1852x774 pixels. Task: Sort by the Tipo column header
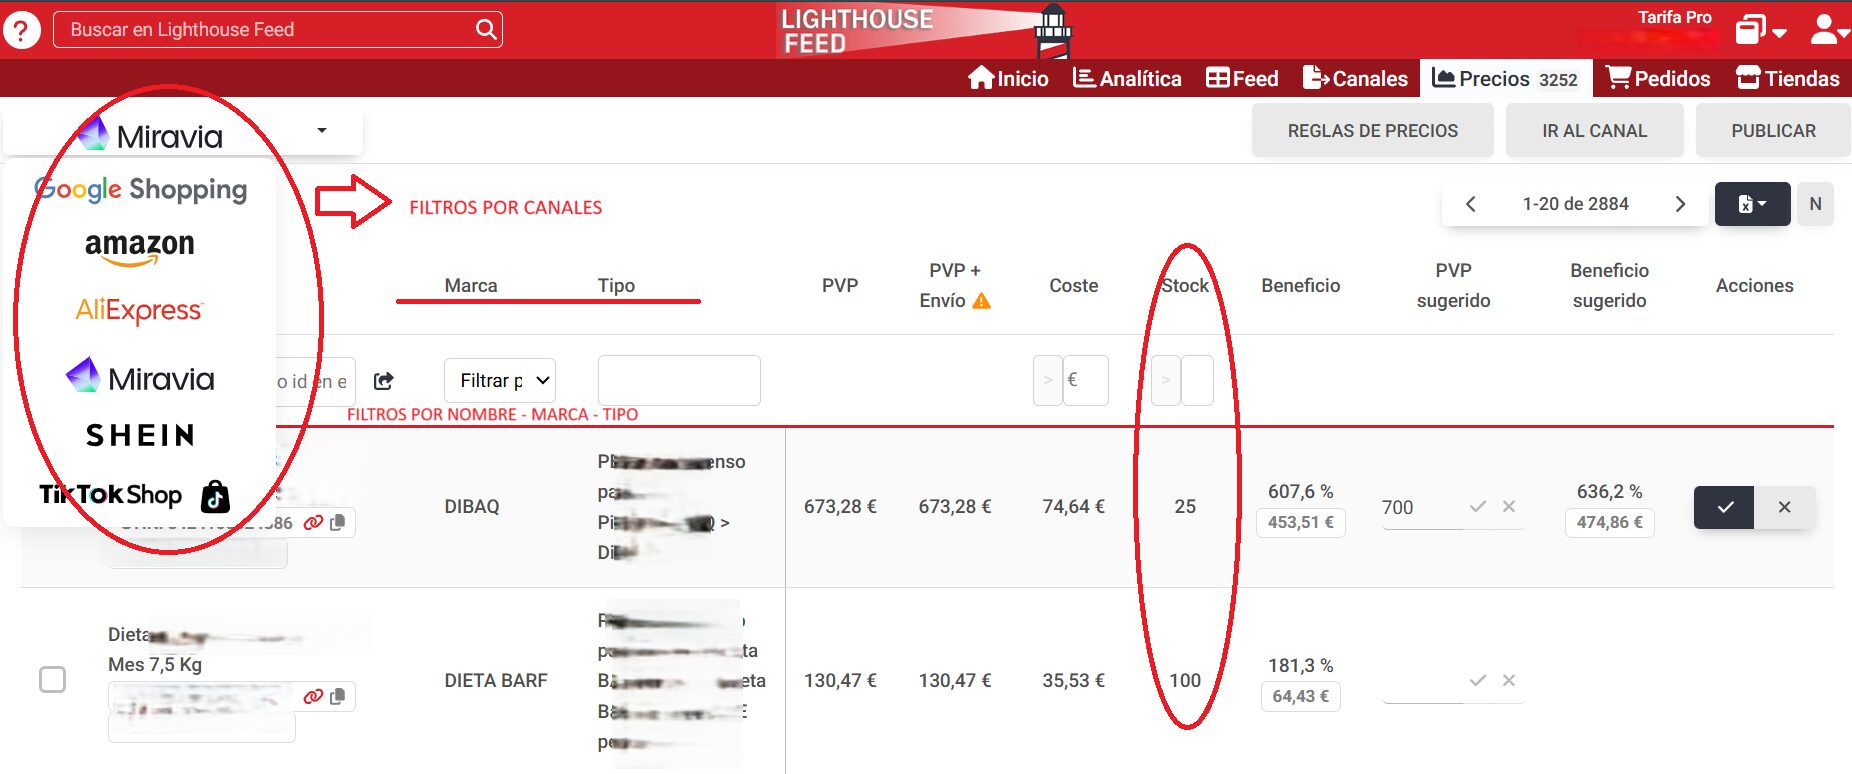point(616,285)
